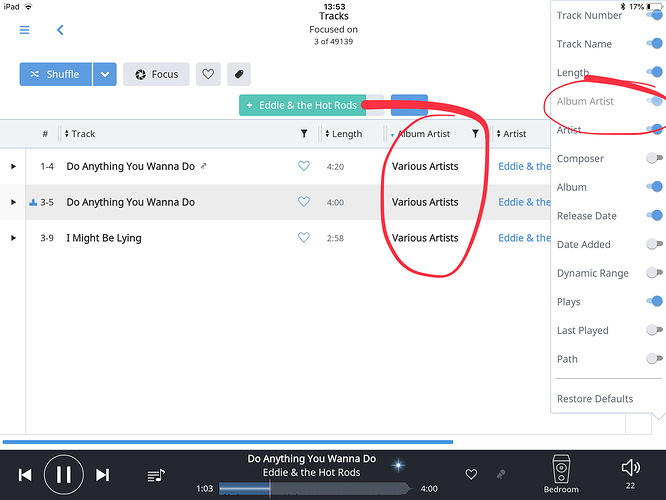Viewport: 666px width, 500px height.
Task: Toggle the Plays column switch
Action: pyautogui.click(x=655, y=301)
